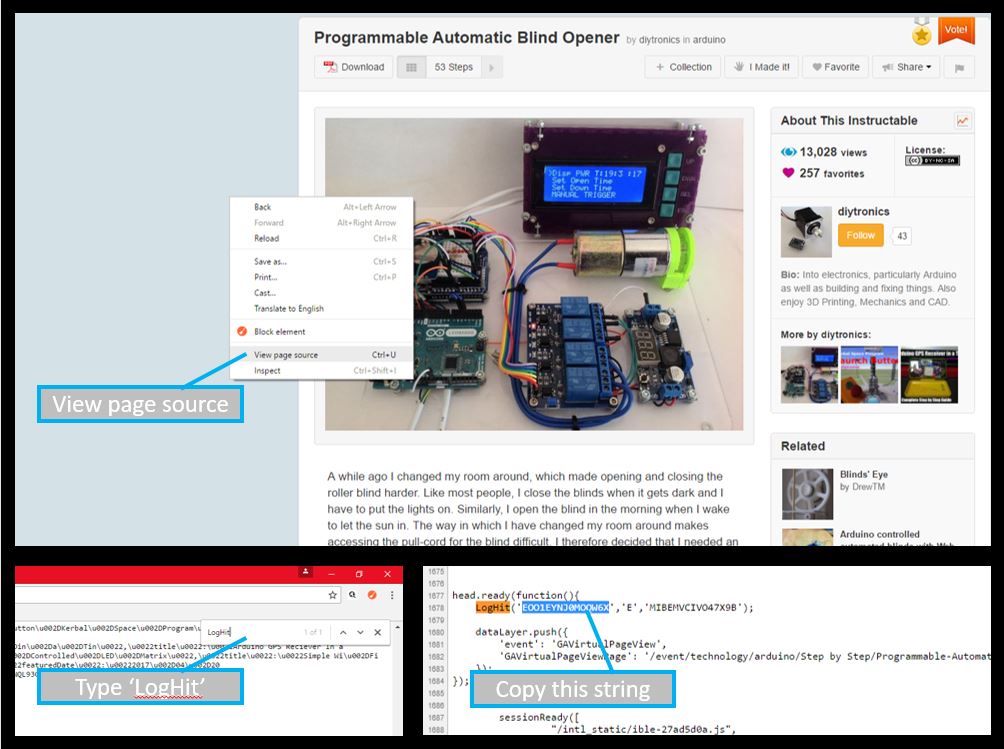This screenshot has width=1004, height=749.
Task: Click the blue highlighted EOO1EYNJ0MOOW6X string
Action: click(x=565, y=608)
